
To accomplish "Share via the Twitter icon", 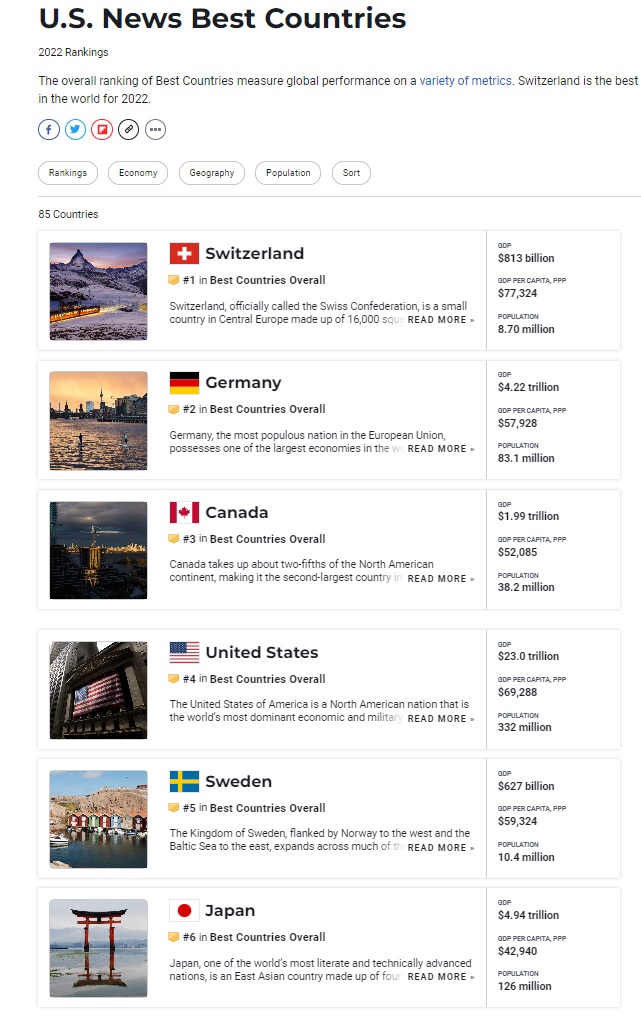I will (76, 129).
